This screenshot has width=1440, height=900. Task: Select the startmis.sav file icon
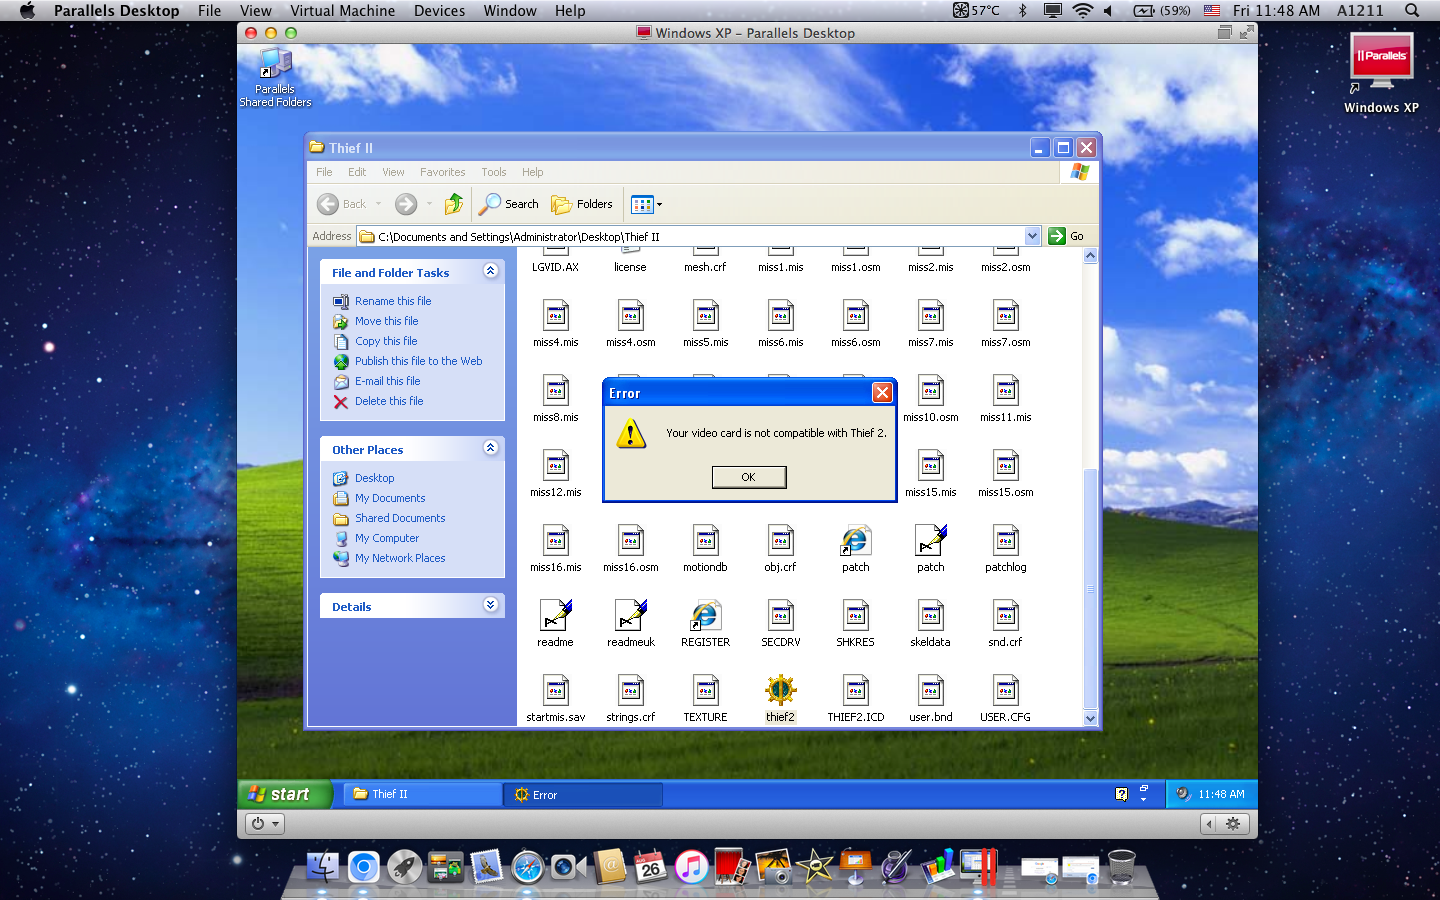tap(556, 690)
